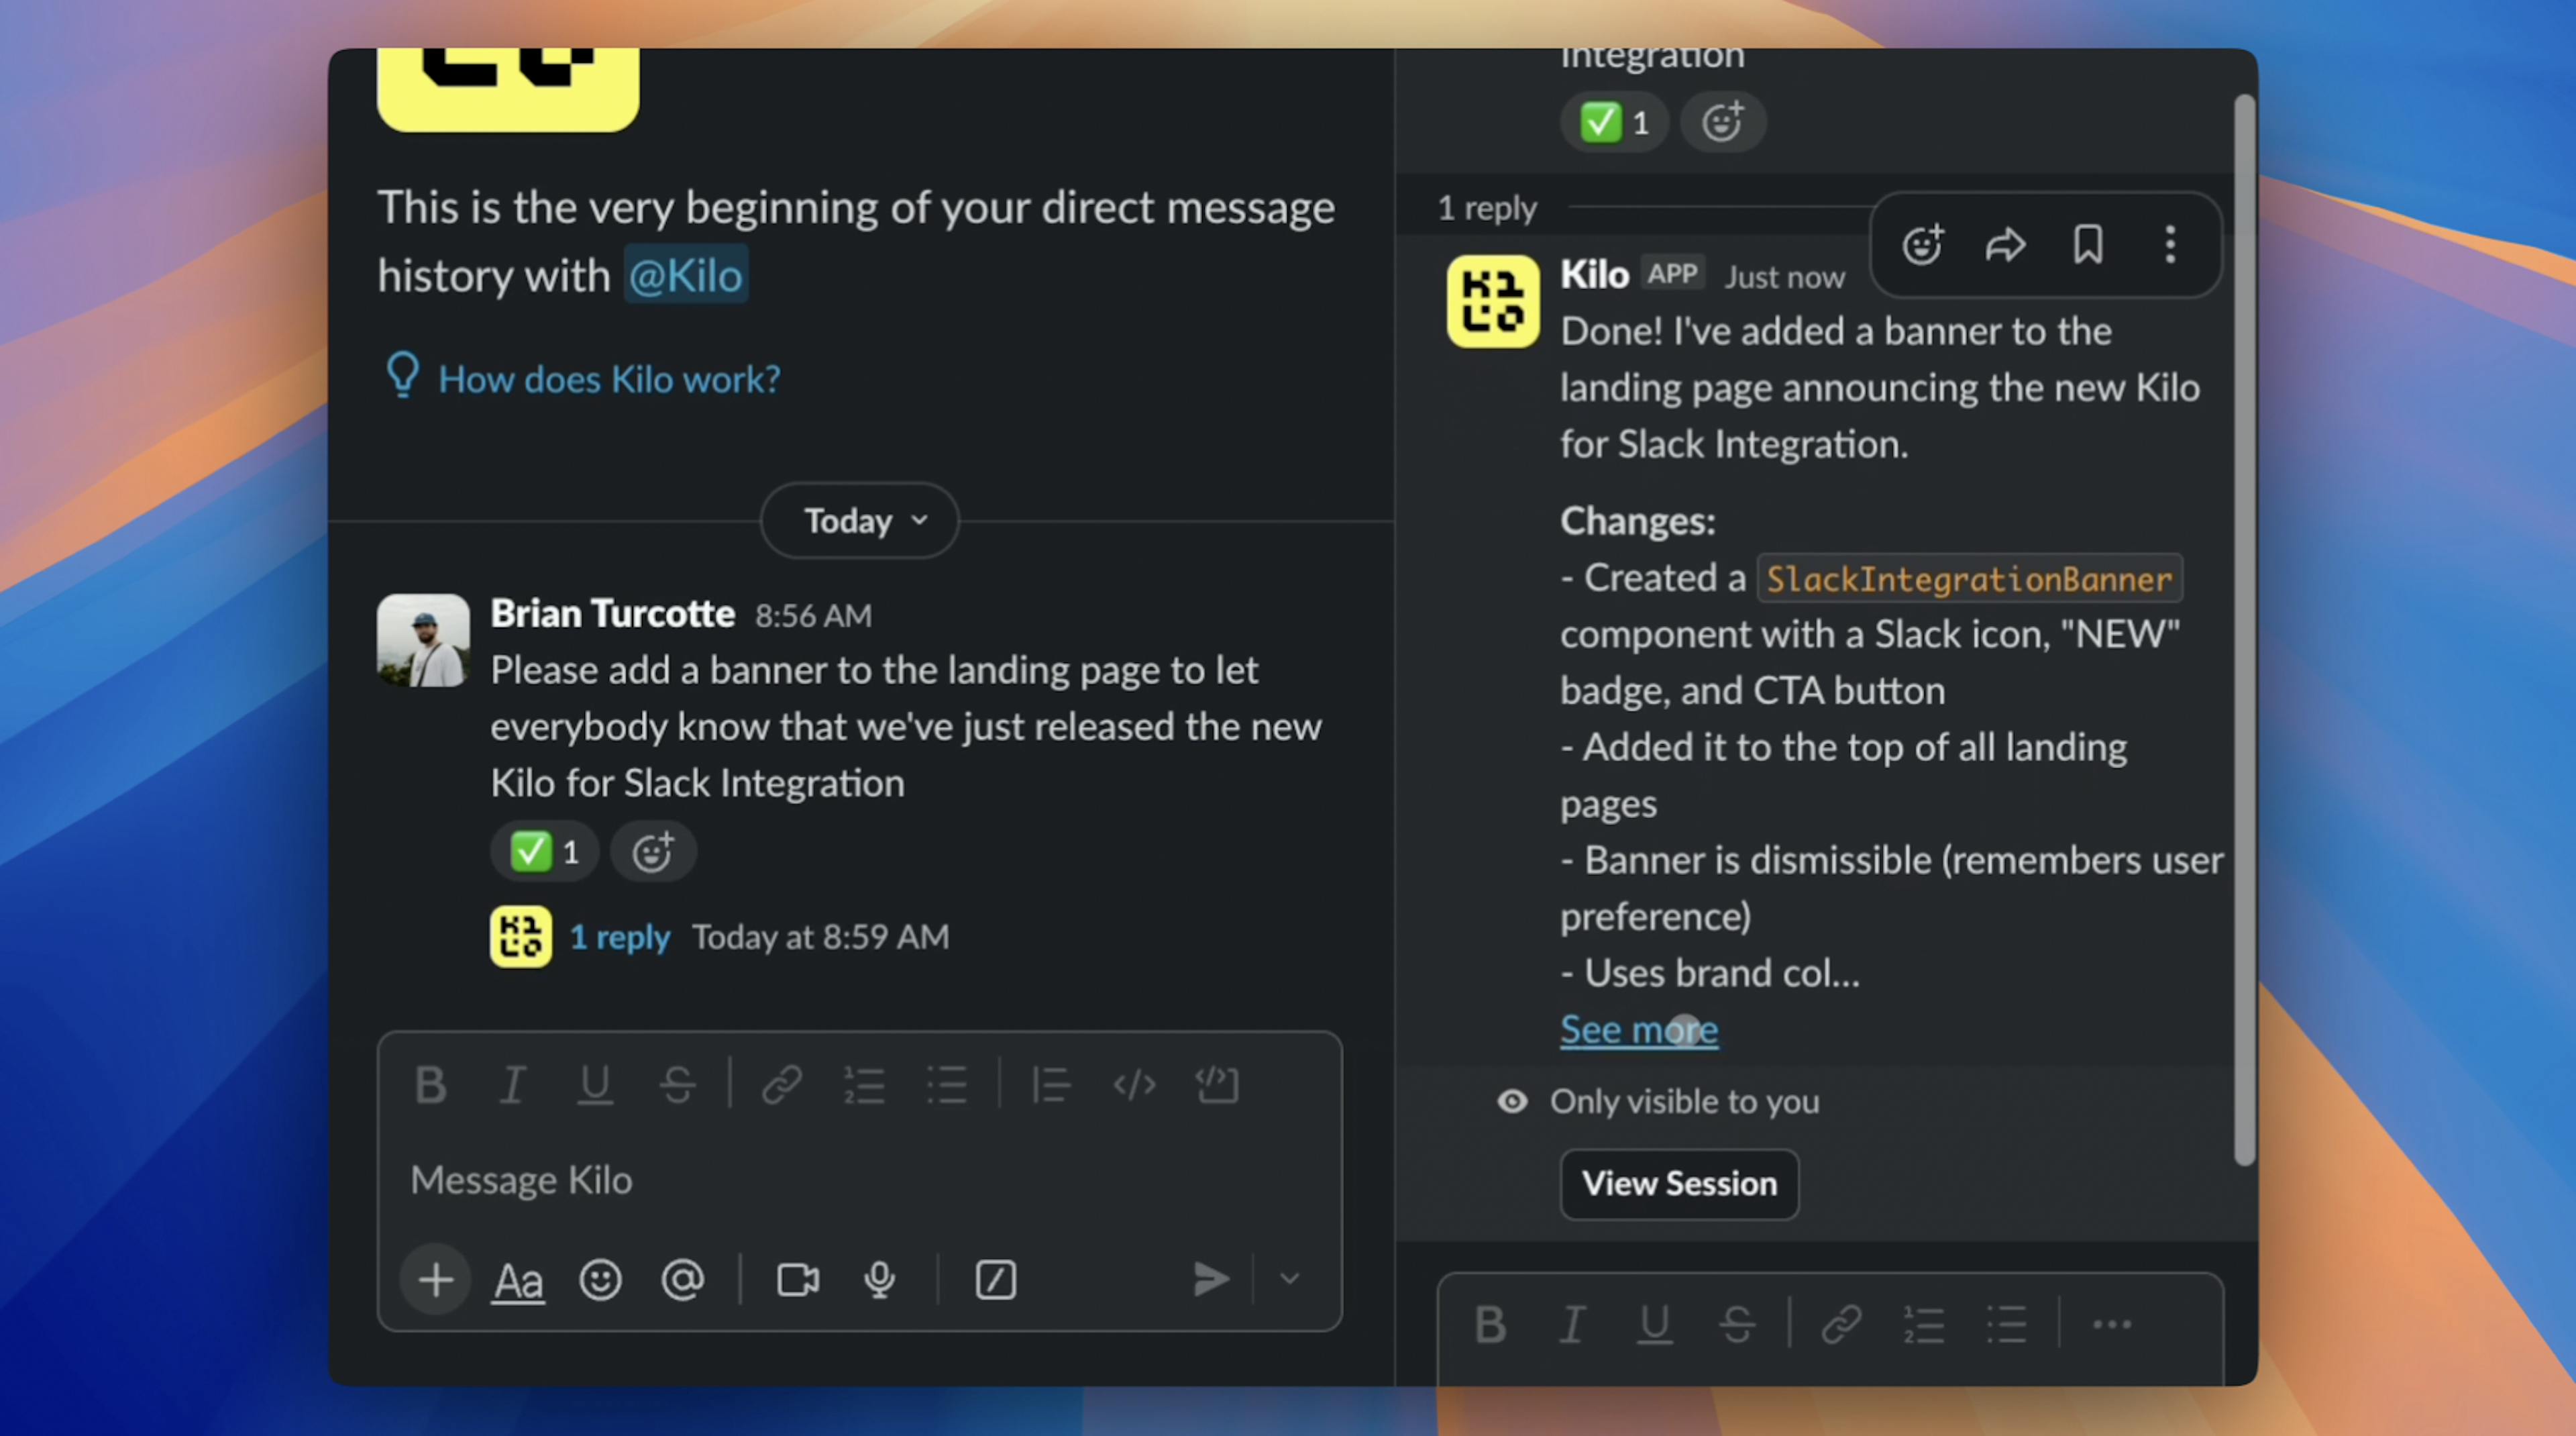Forward Kilo's thread reply
The width and height of the screenshot is (2576, 1436).
point(2006,245)
